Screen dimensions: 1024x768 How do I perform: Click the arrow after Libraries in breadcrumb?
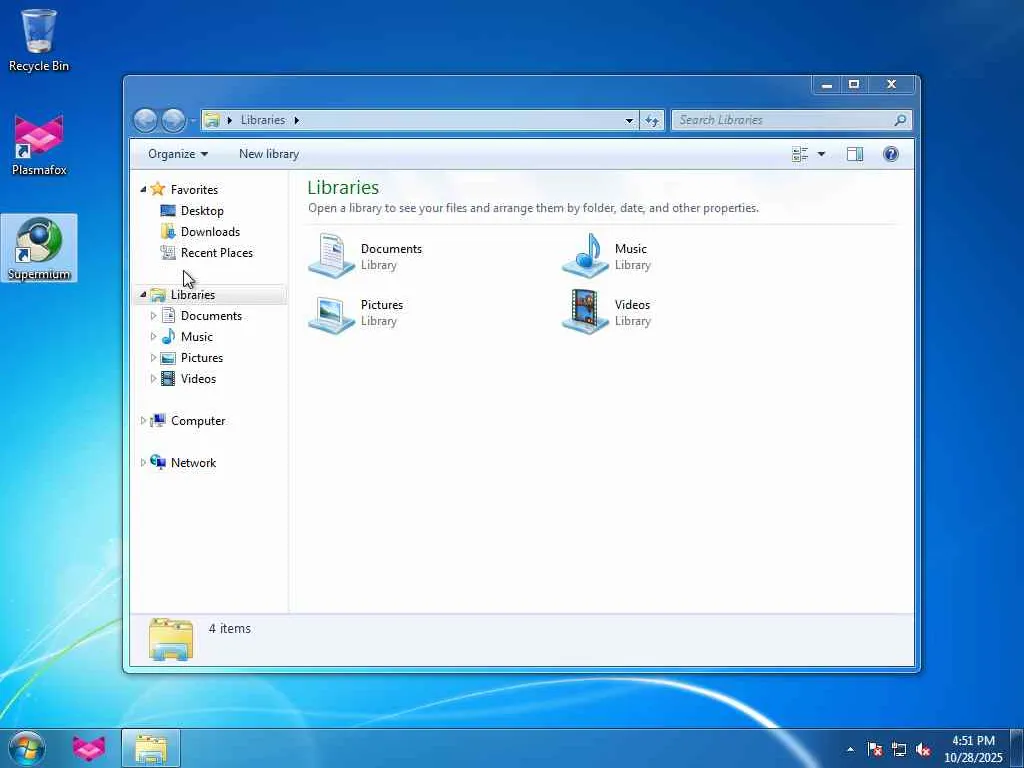point(296,120)
